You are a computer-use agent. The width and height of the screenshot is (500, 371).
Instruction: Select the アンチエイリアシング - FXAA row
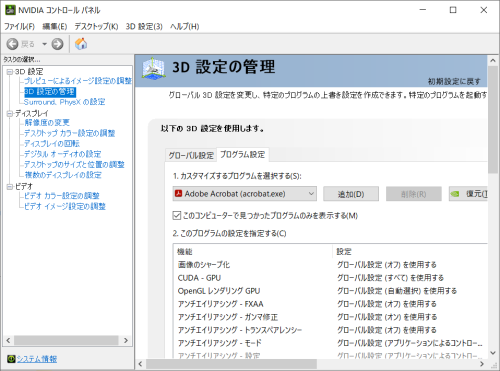(x=330, y=304)
